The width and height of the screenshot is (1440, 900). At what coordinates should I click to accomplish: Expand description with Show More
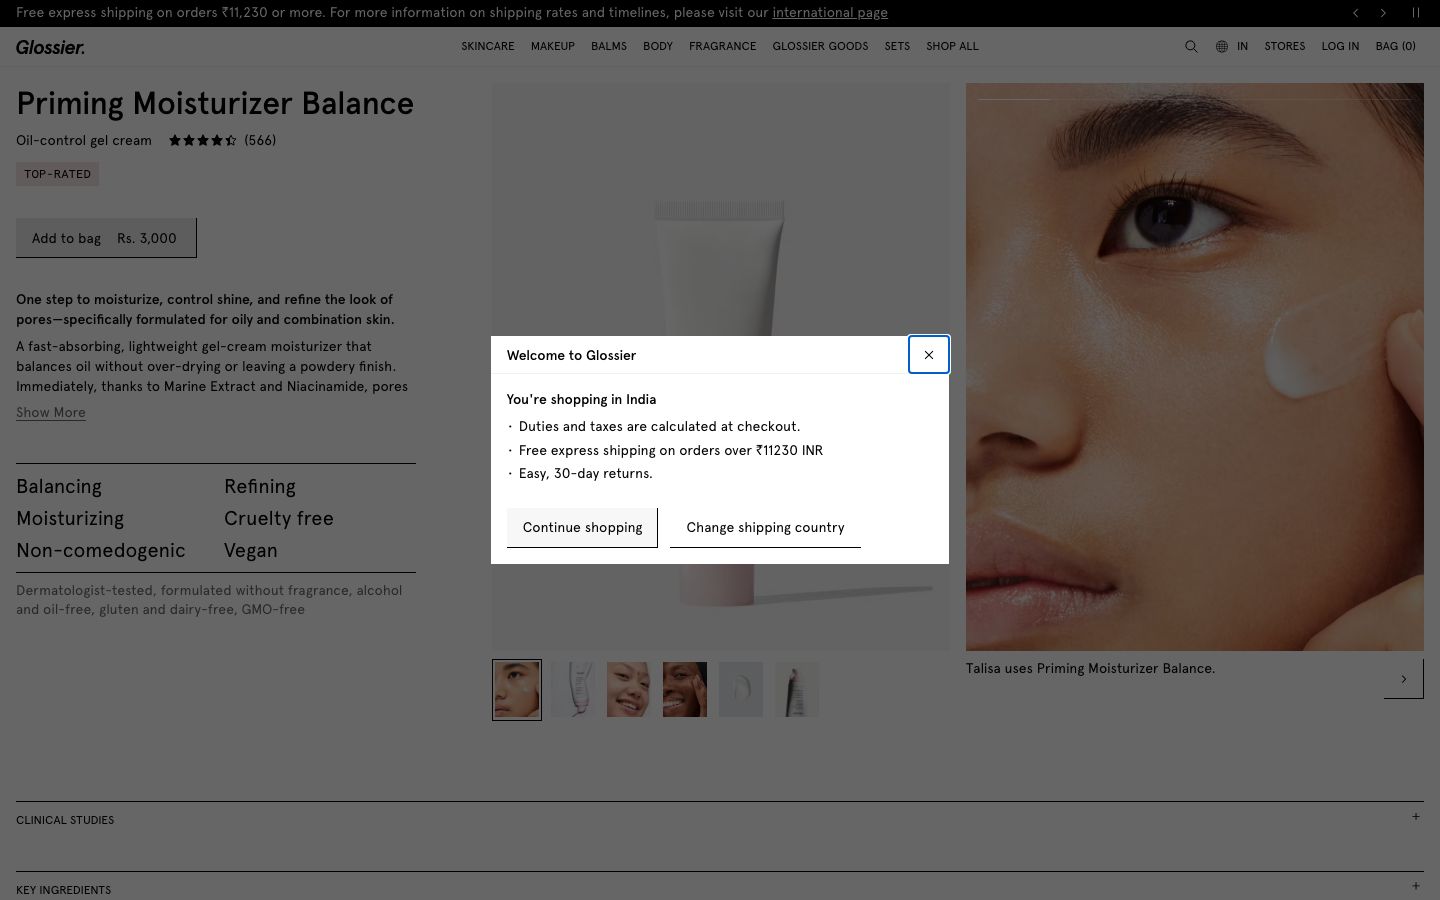51,412
